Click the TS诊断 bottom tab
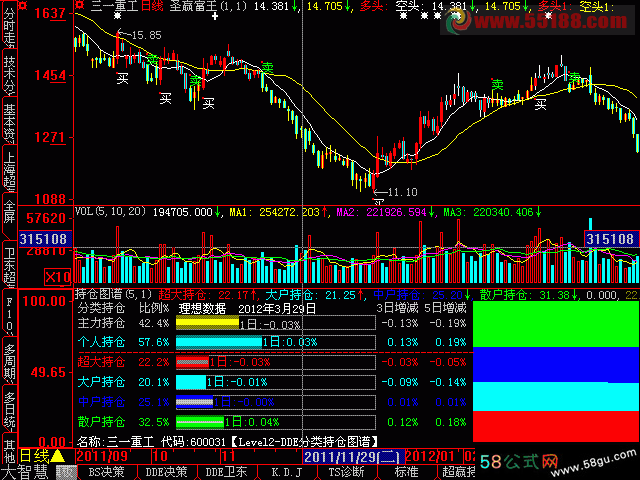This screenshot has height=480, width=640. pos(345,472)
